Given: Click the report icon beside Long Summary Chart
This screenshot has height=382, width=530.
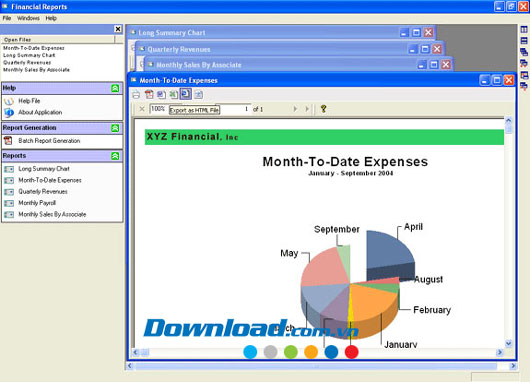Looking at the screenshot, I should (9, 169).
